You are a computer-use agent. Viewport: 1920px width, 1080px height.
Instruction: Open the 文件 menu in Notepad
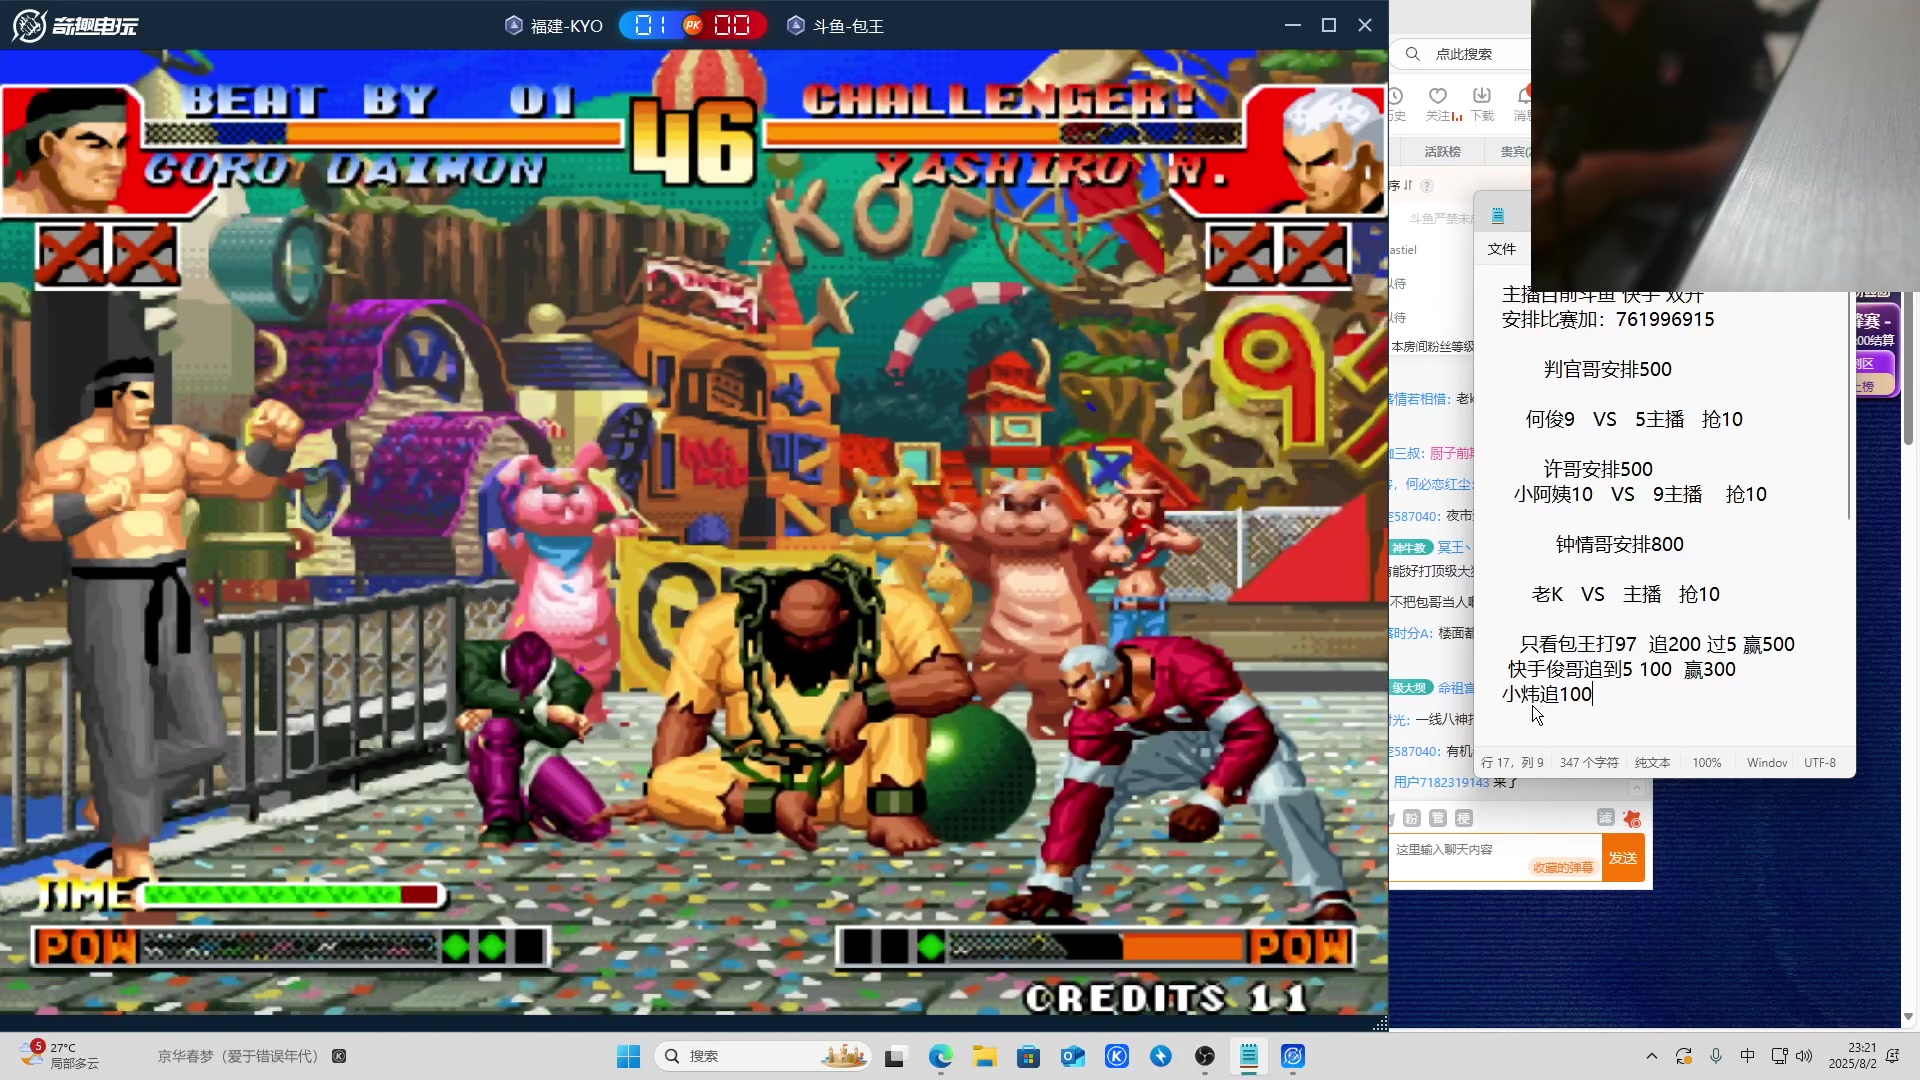1501,249
